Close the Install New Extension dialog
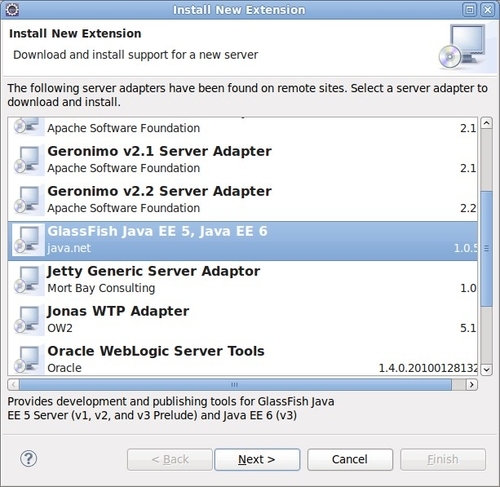This screenshot has width=500, height=487. tap(487, 10)
